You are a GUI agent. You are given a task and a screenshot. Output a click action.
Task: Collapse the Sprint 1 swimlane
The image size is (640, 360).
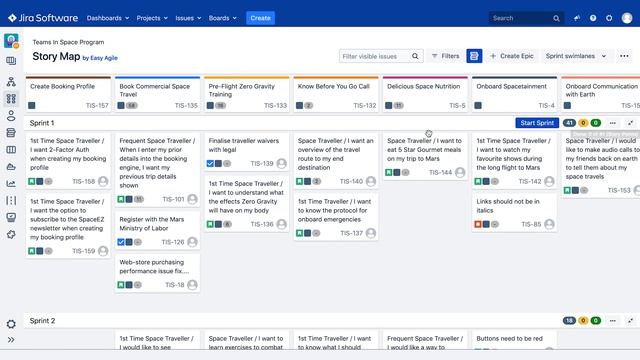631,123
